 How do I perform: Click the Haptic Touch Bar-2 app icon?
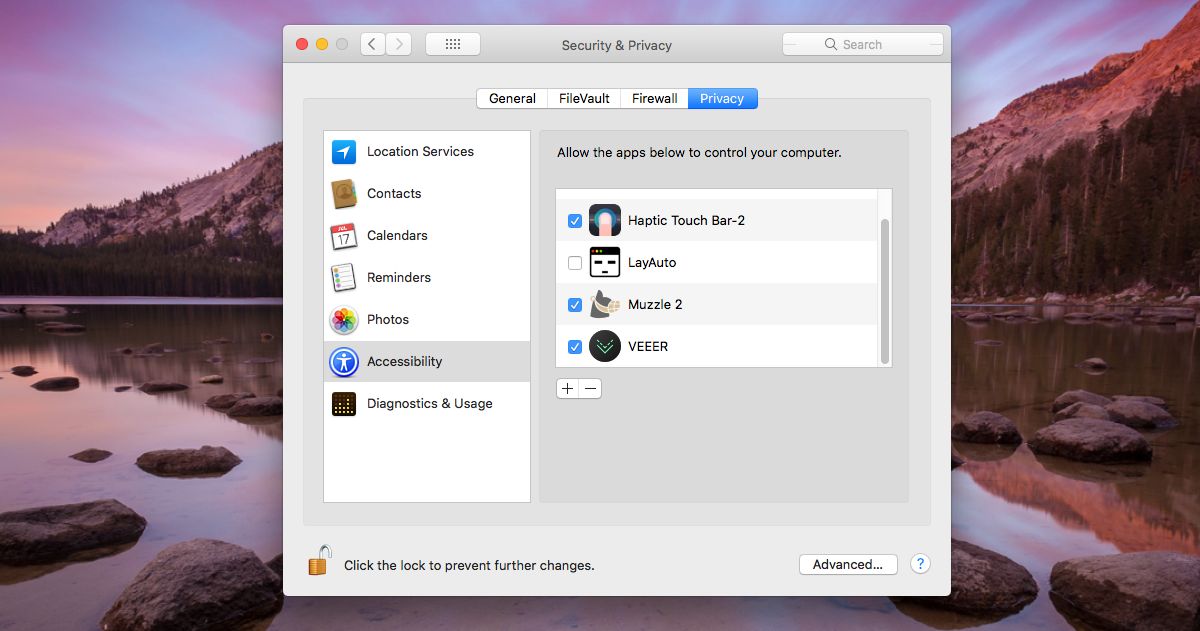tap(605, 221)
